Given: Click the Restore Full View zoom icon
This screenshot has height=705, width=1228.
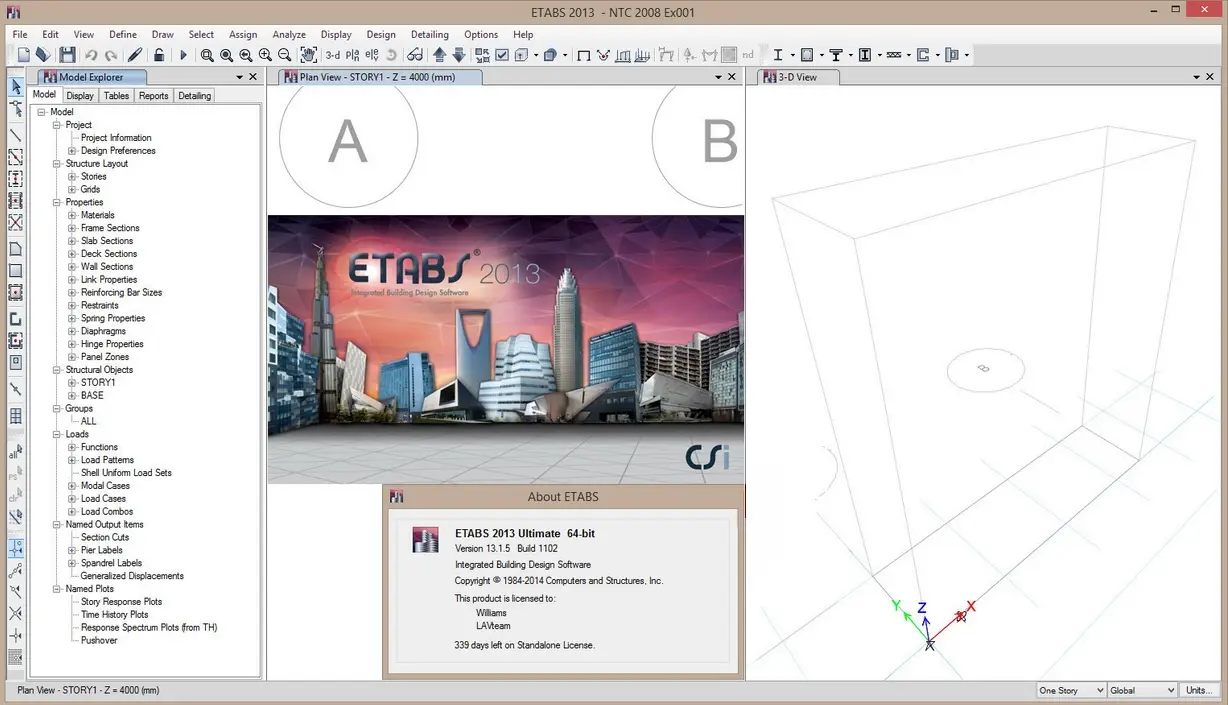Looking at the screenshot, I should [x=226, y=55].
